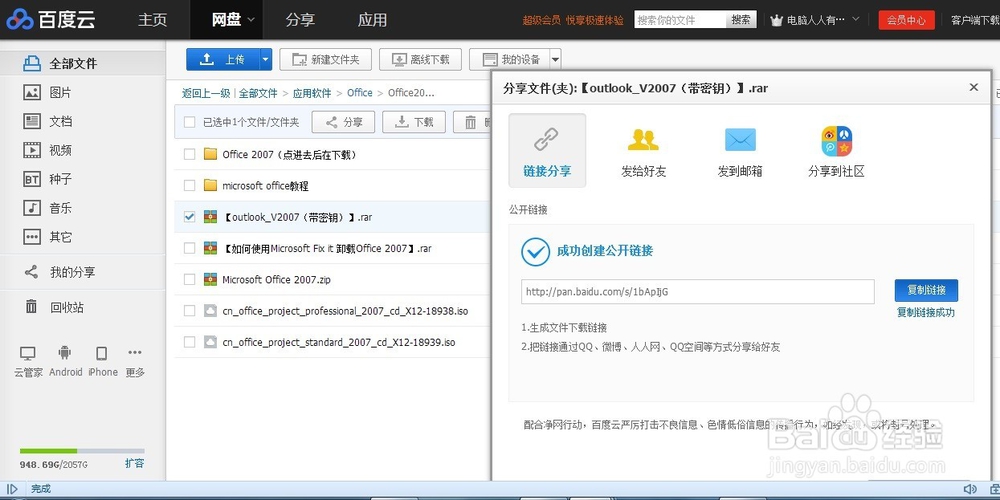Toggle the select-all checkbox in file list header
Screen dimensions: 1000x500
189,122
